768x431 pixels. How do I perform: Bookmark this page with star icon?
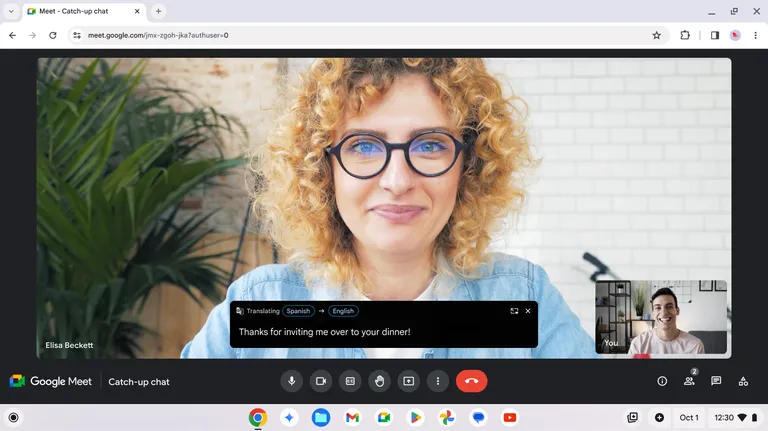656,35
